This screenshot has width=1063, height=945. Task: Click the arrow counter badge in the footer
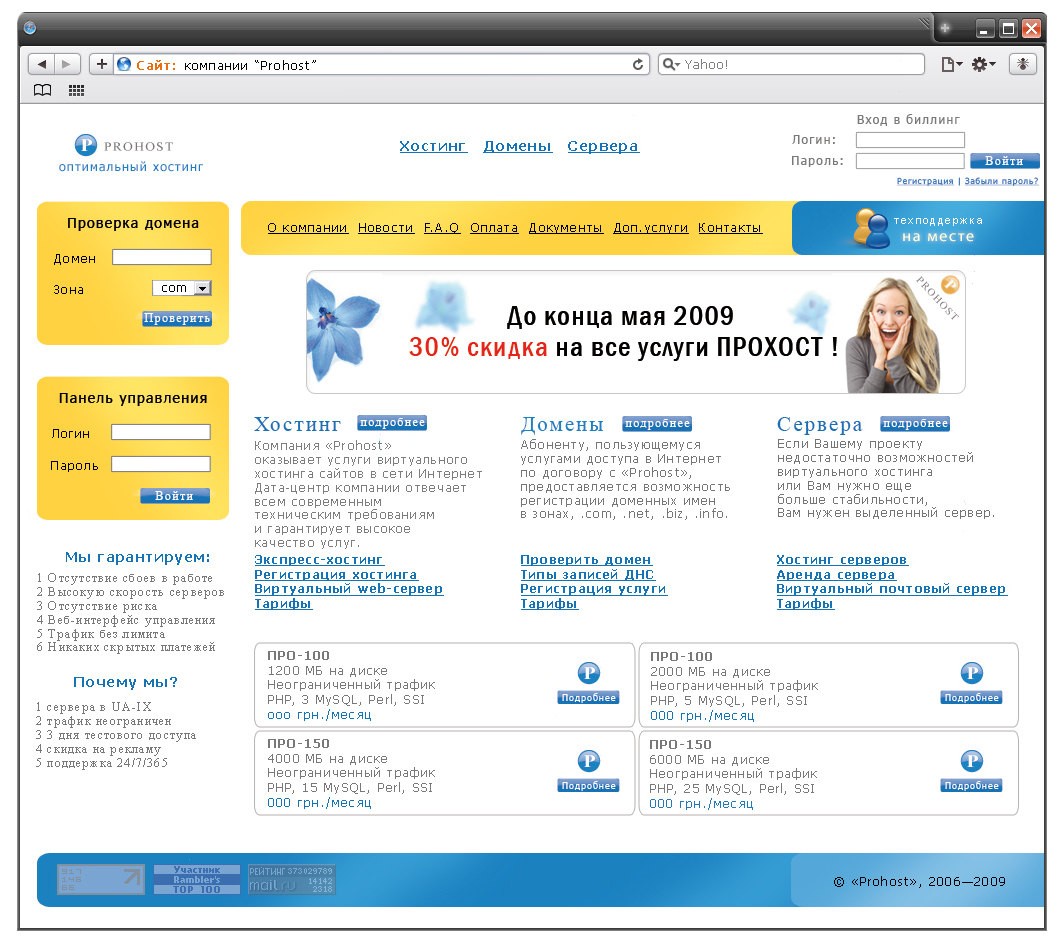[101, 879]
